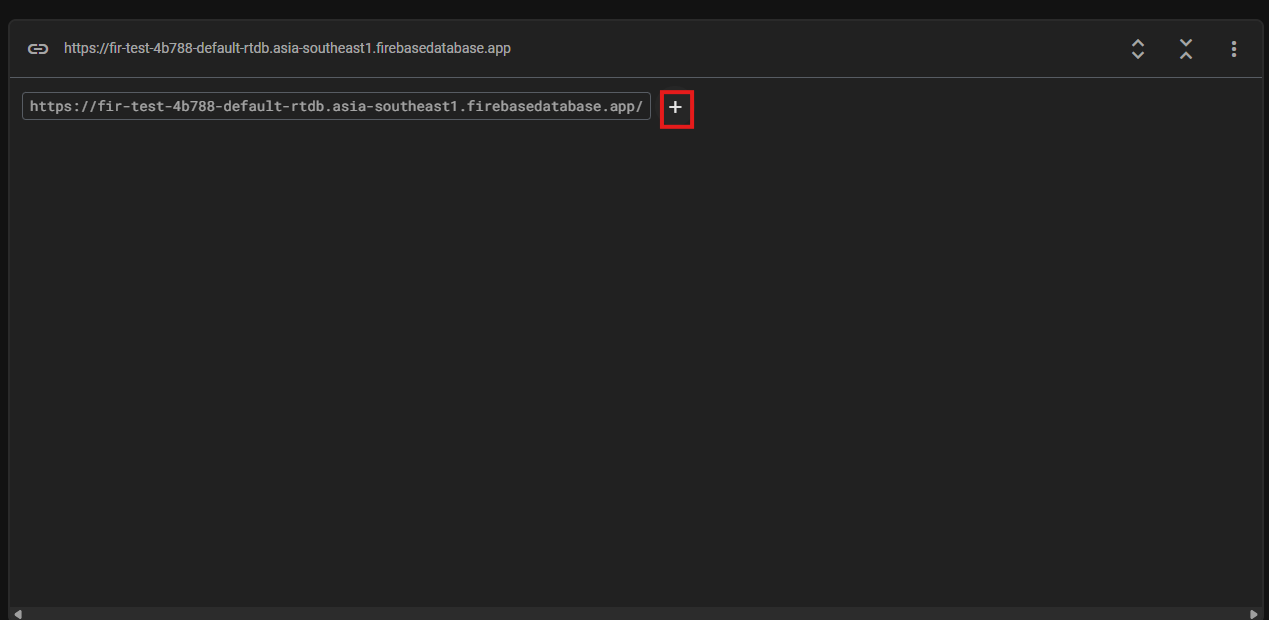The width and height of the screenshot is (1269, 620).
Task: Click the left arrow of horizontal scrollbar
Action: [x=17, y=614]
